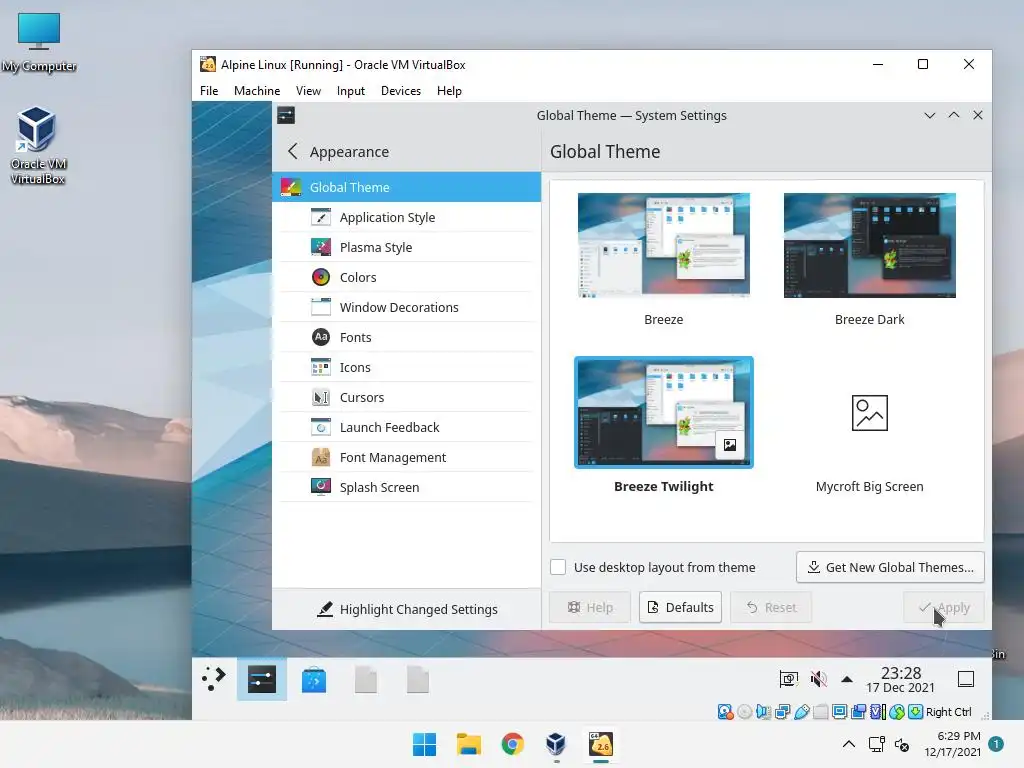Open the VirtualBox Help menu

point(449,91)
